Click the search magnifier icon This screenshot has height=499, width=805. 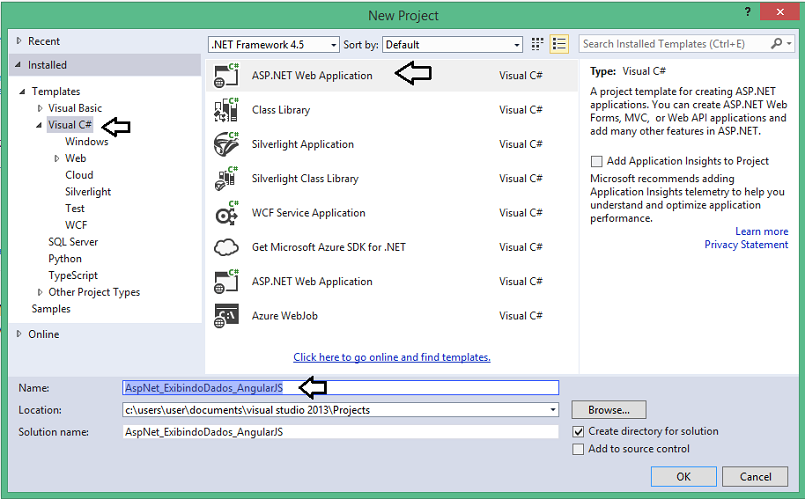click(x=776, y=44)
